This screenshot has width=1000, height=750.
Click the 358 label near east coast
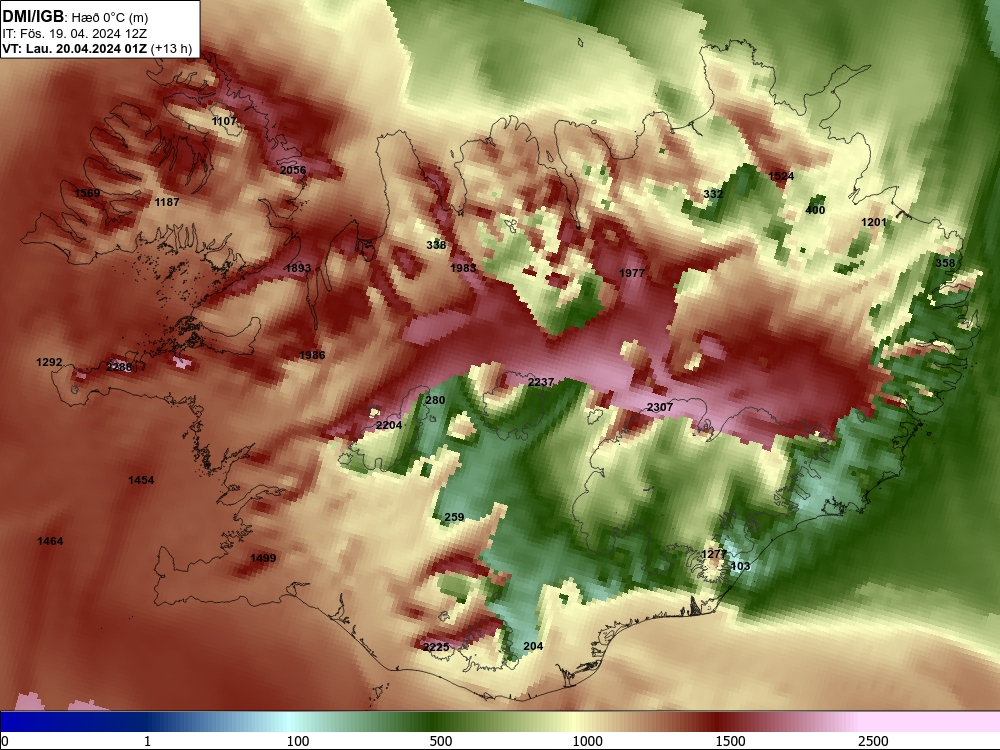pos(945,263)
